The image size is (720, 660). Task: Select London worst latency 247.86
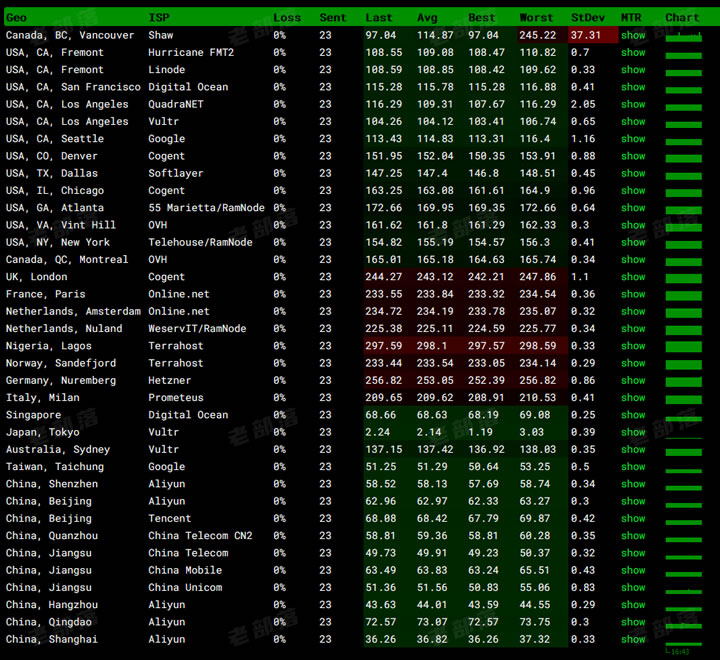point(537,277)
